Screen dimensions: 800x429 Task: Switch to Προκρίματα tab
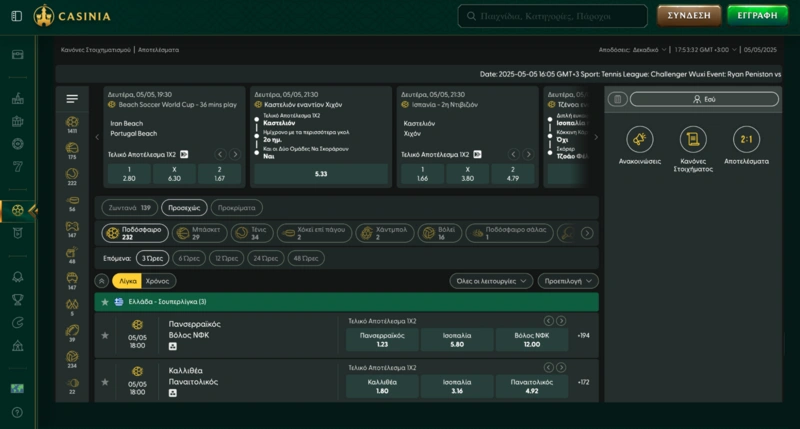(236, 208)
